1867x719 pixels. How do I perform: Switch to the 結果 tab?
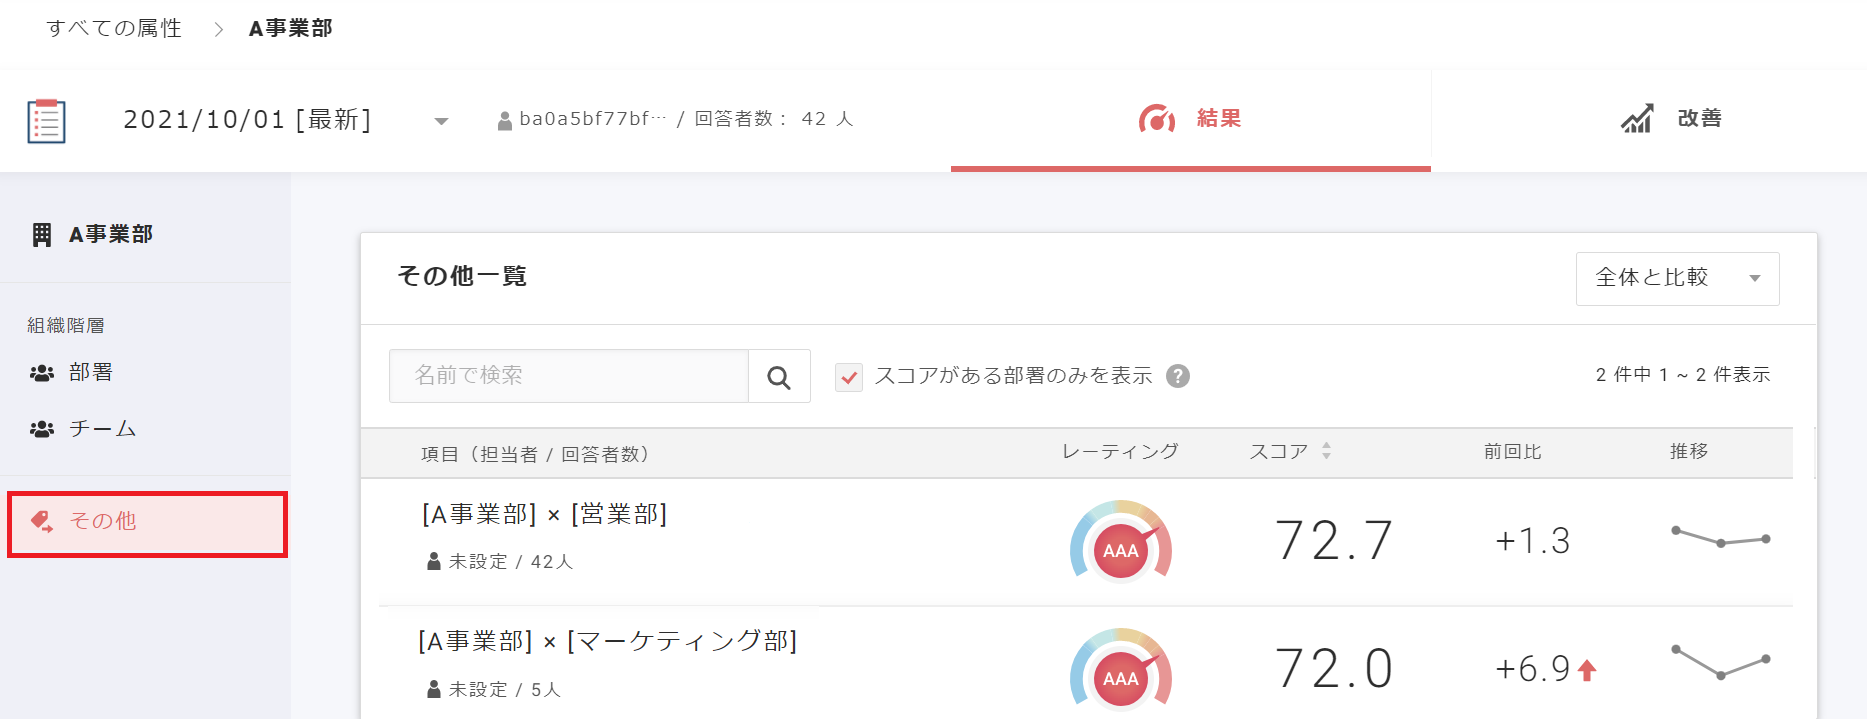click(x=1190, y=119)
